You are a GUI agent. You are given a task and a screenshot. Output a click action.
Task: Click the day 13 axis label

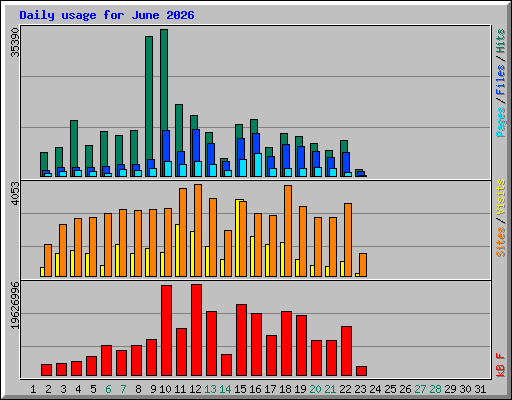210,389
